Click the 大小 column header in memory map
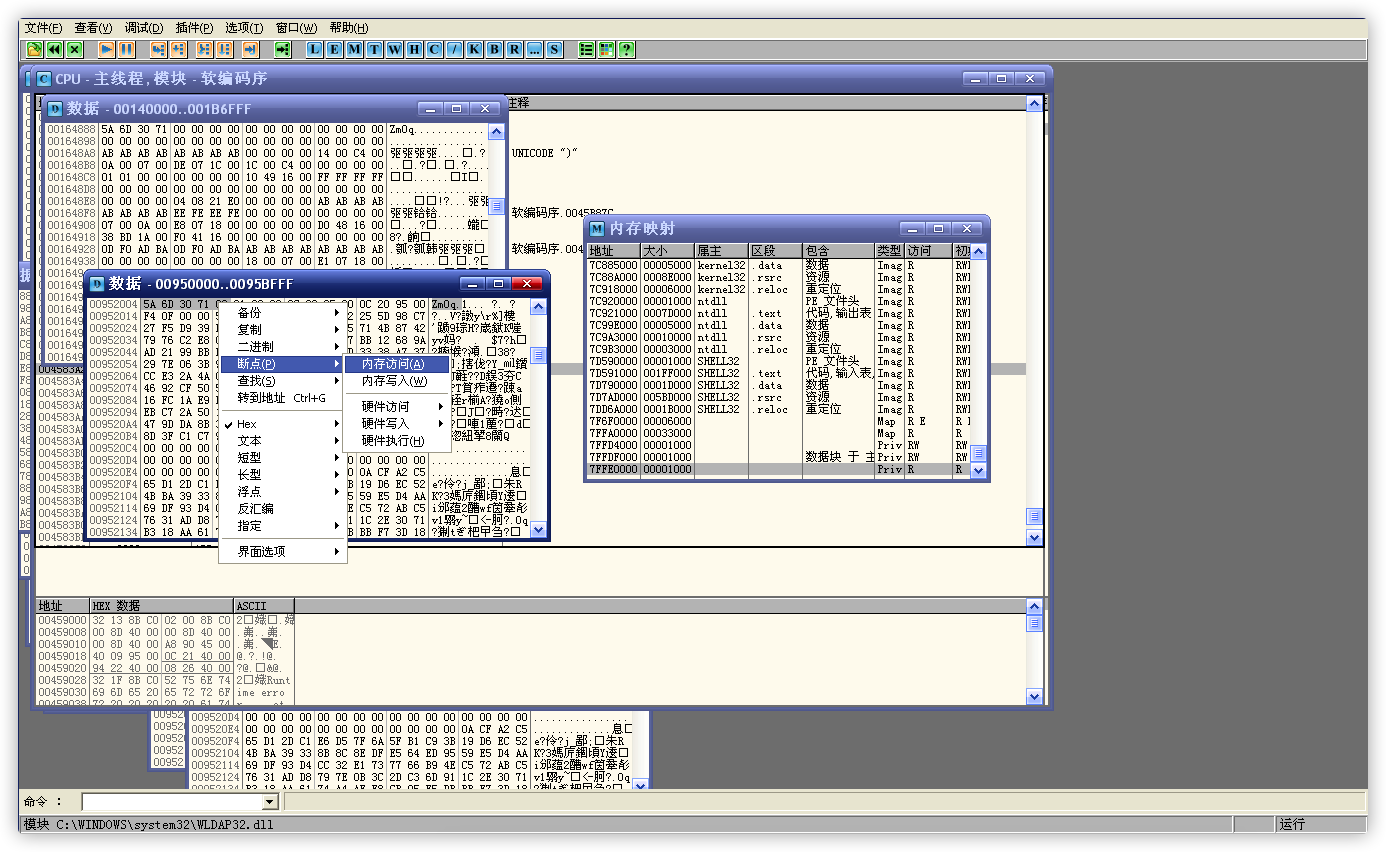 pyautogui.click(x=666, y=251)
